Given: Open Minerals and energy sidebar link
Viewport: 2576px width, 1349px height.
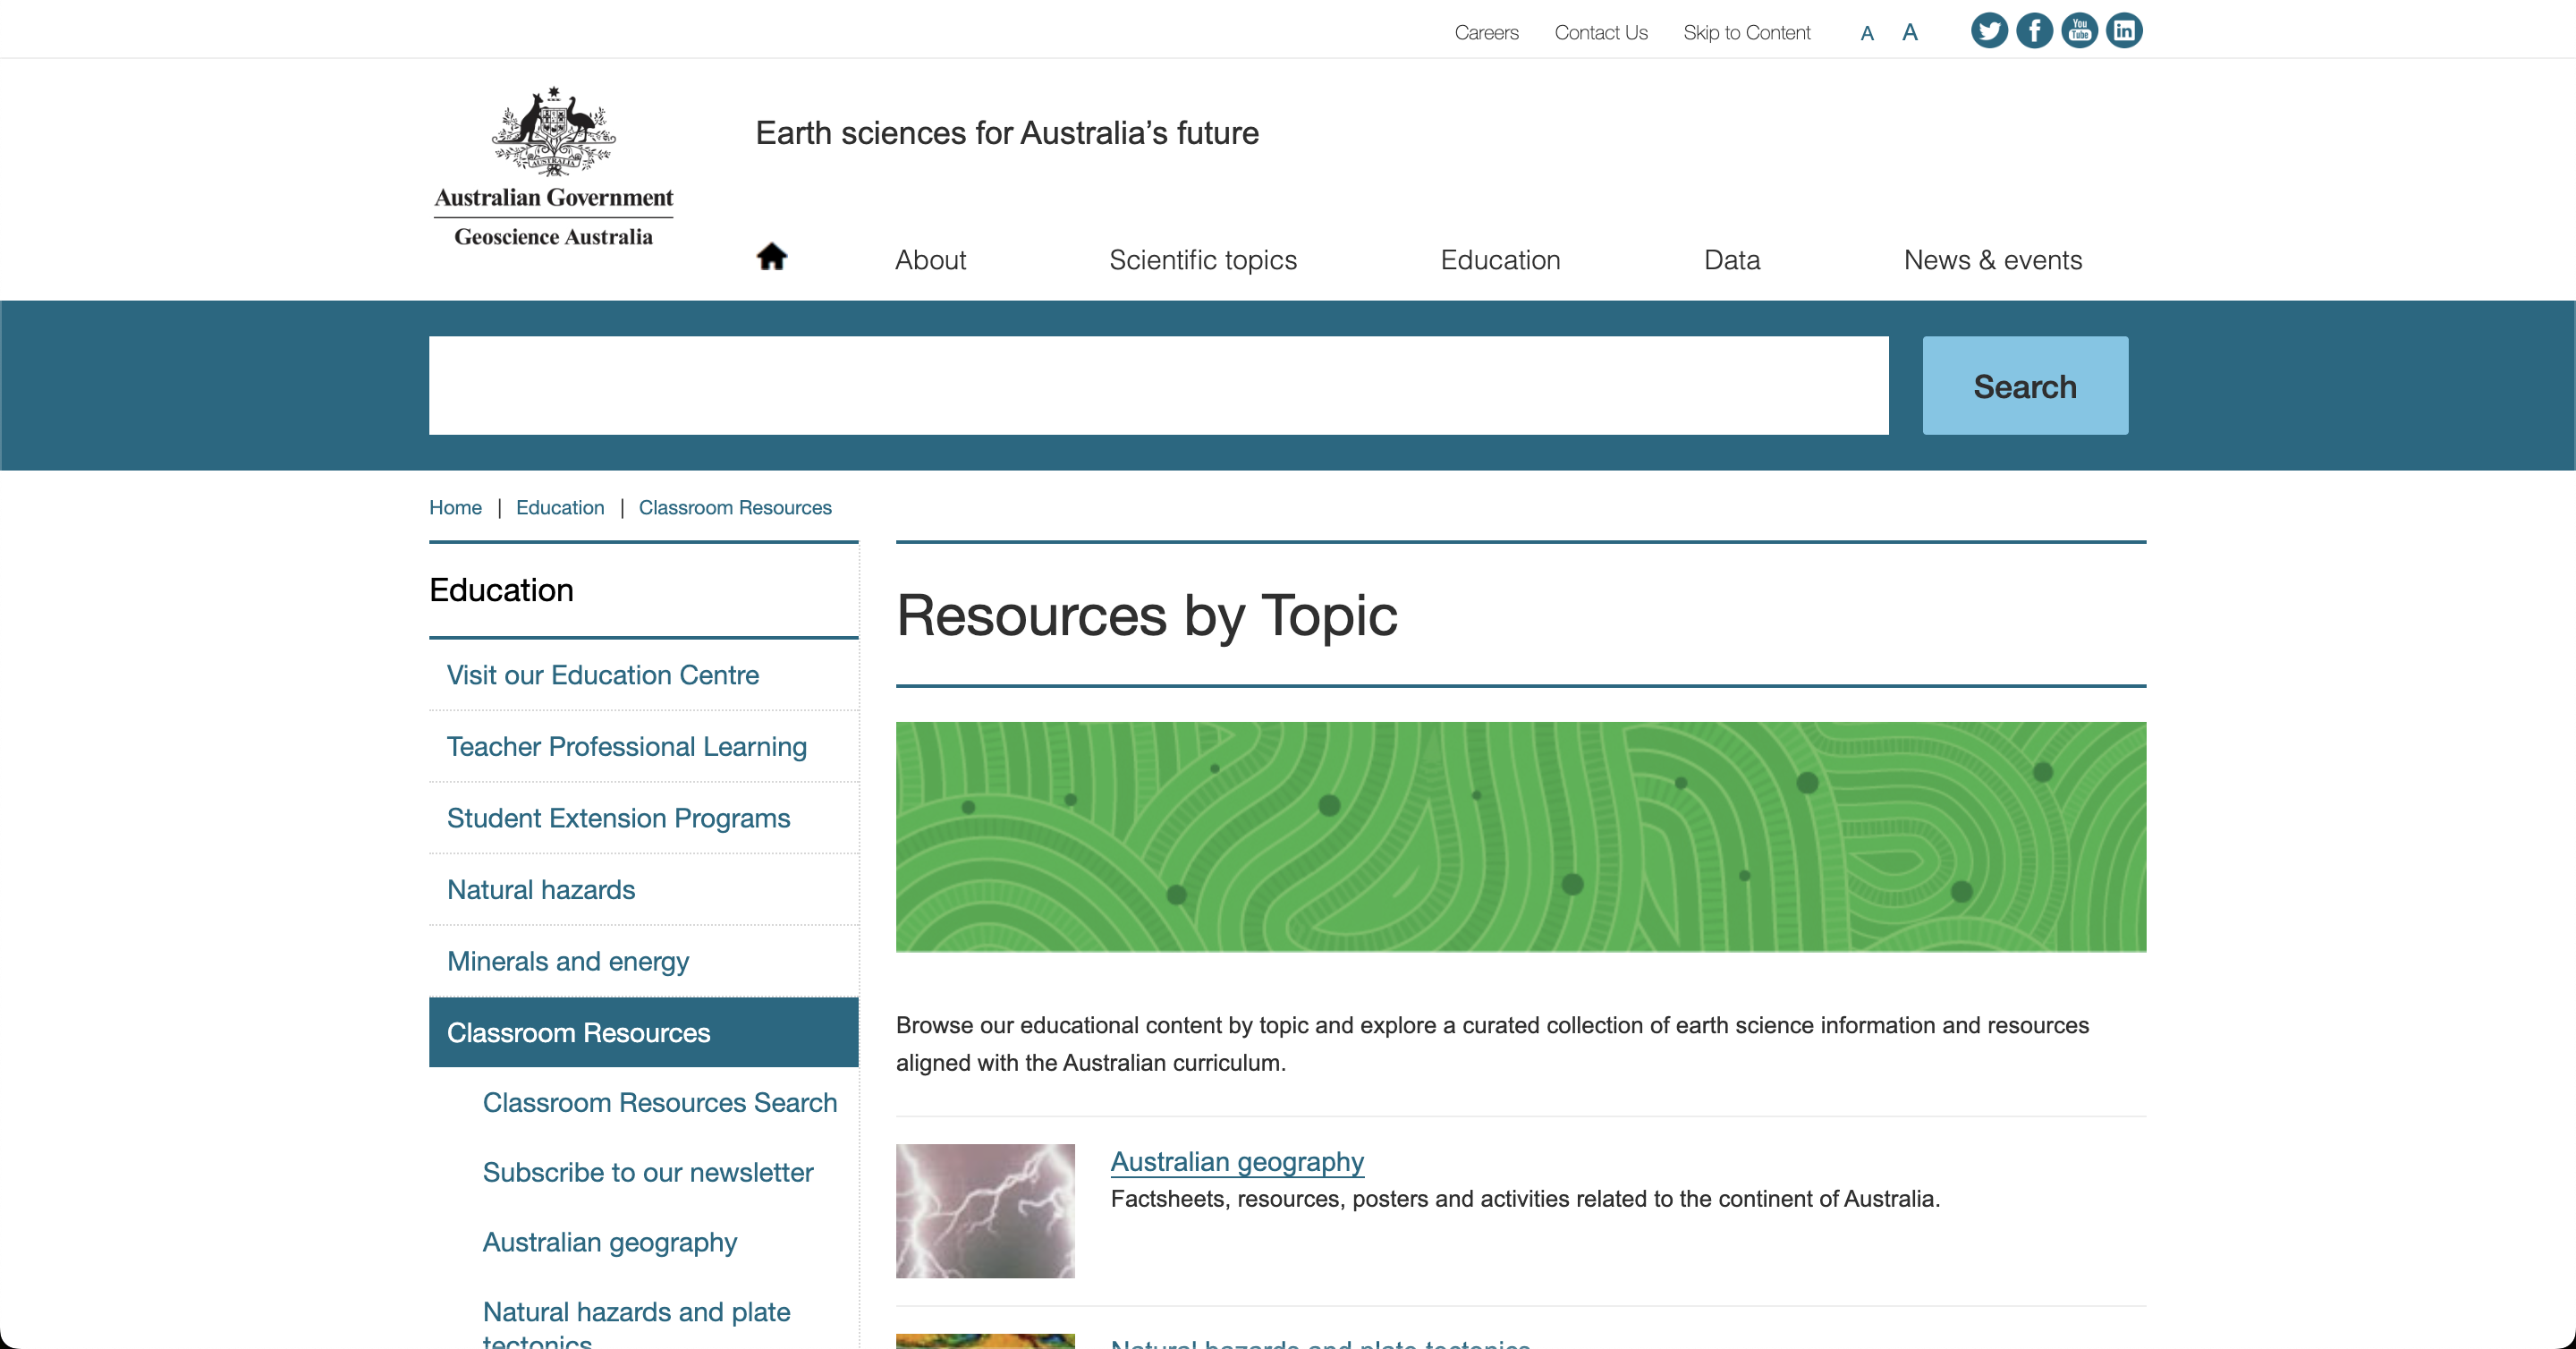Looking at the screenshot, I should pos(568,961).
